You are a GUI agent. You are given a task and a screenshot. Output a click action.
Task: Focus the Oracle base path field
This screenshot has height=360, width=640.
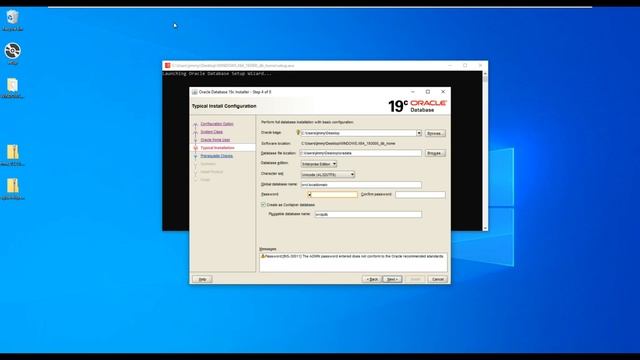point(358,133)
